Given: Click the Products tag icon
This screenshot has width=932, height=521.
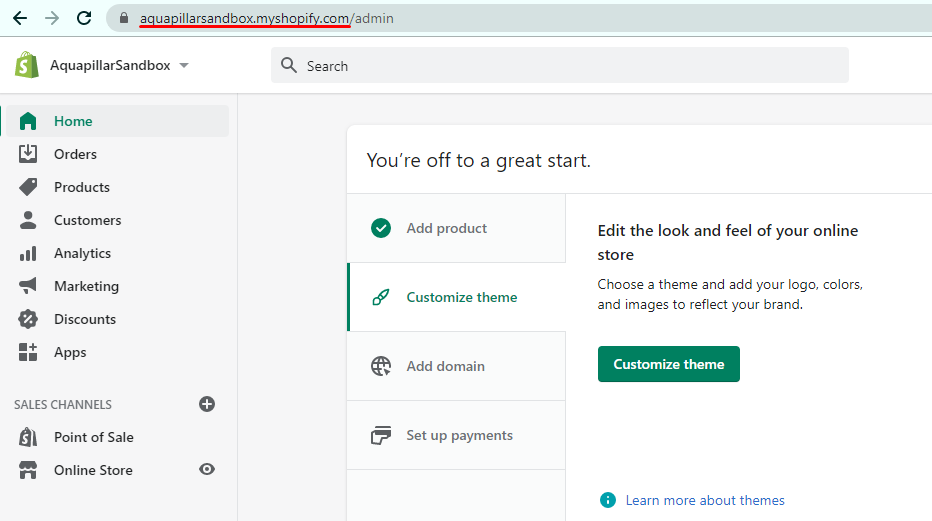Looking at the screenshot, I should (x=28, y=187).
